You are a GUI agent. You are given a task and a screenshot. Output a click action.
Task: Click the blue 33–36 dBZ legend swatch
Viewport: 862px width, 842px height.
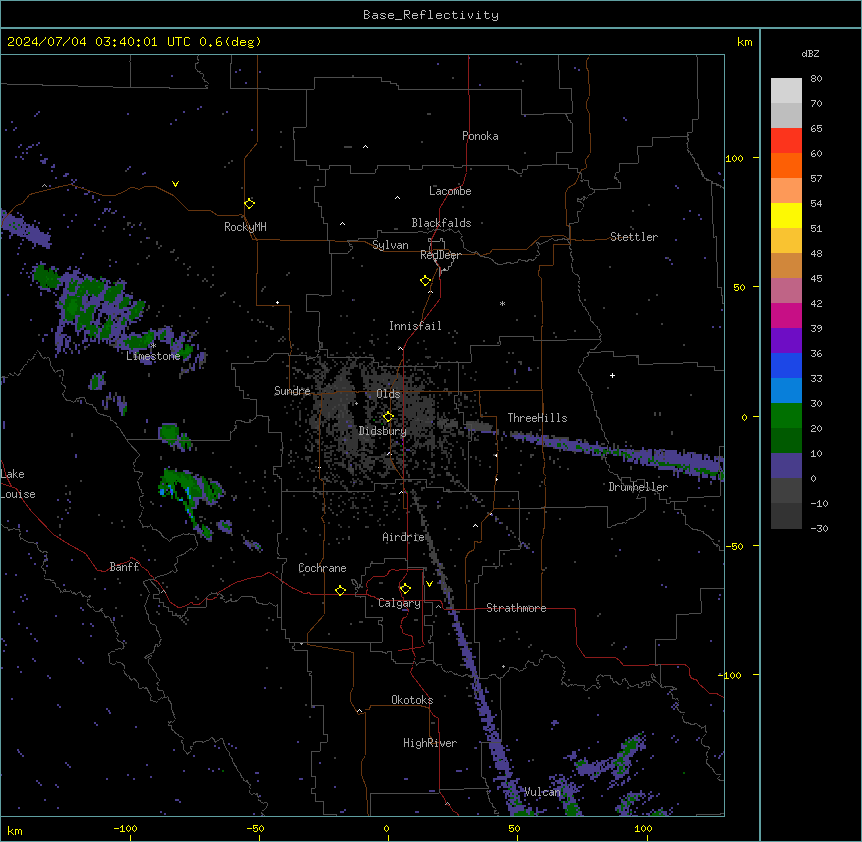[786, 365]
